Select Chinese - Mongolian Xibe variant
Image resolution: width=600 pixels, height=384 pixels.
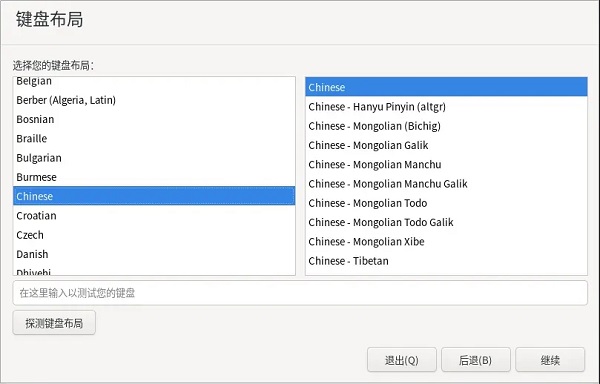[446, 242]
